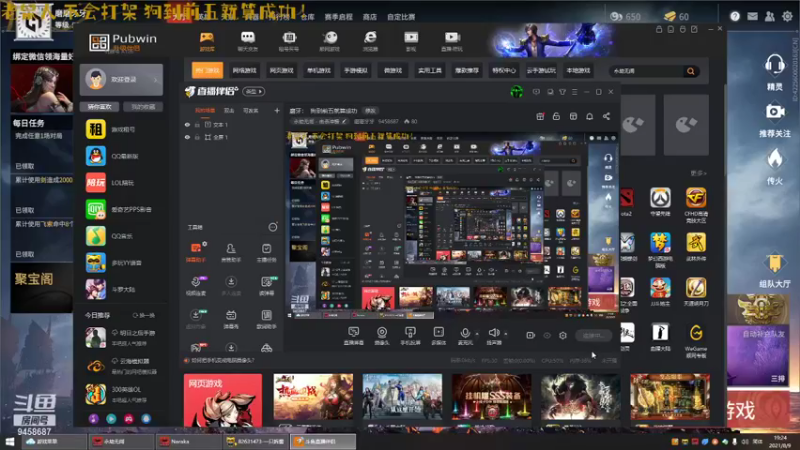Click 换一换 refresh in 今日推荐

[x=144, y=315]
